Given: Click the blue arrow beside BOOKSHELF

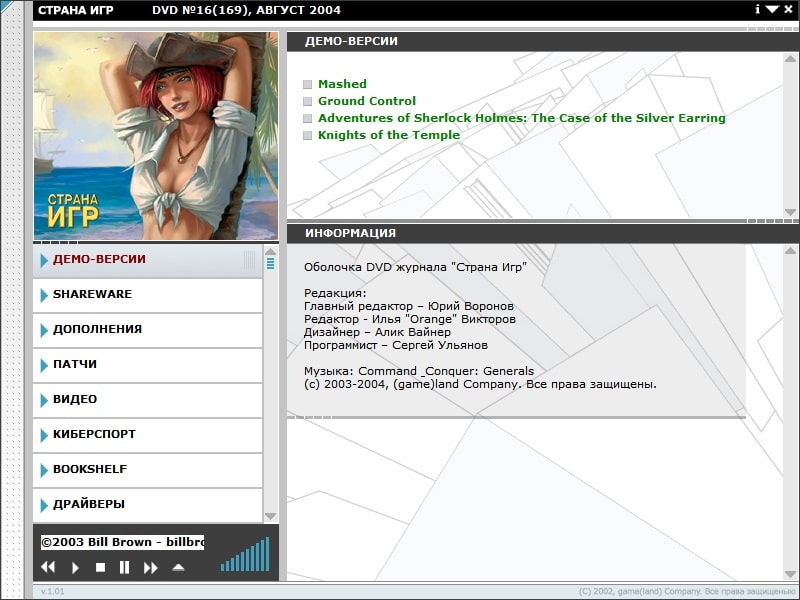Looking at the screenshot, I should tap(44, 470).
